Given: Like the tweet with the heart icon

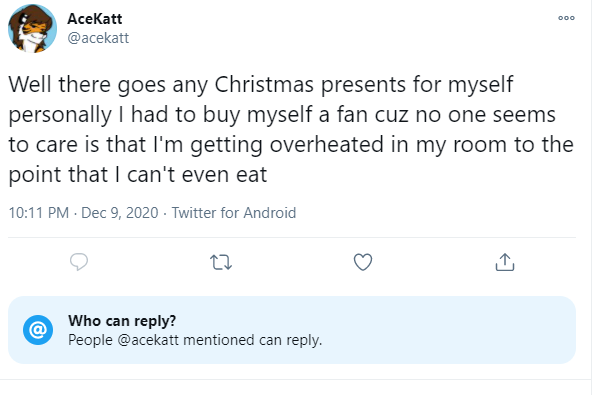Looking at the screenshot, I should point(363,262).
